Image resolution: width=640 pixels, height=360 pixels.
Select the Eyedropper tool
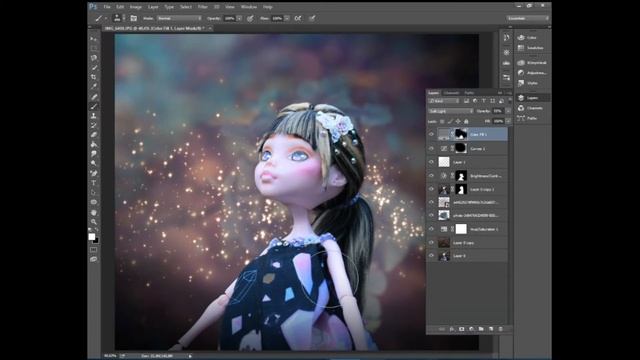click(x=94, y=87)
